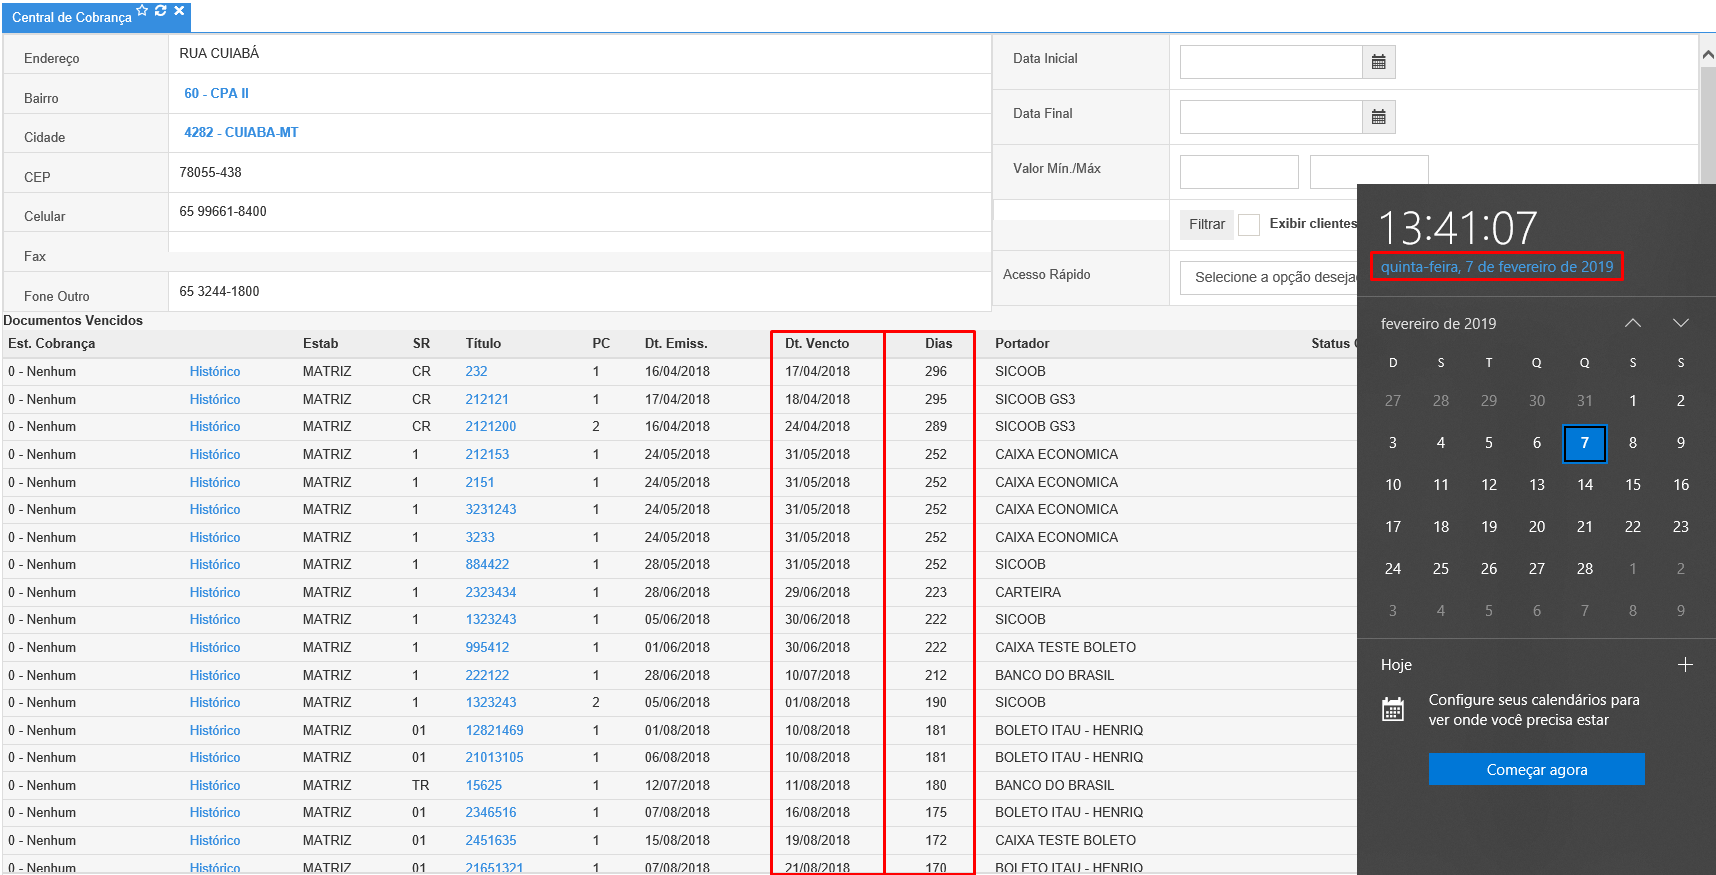This screenshot has height=875, width=1716.
Task: Select day 28 in February calendar
Action: 1585,569
